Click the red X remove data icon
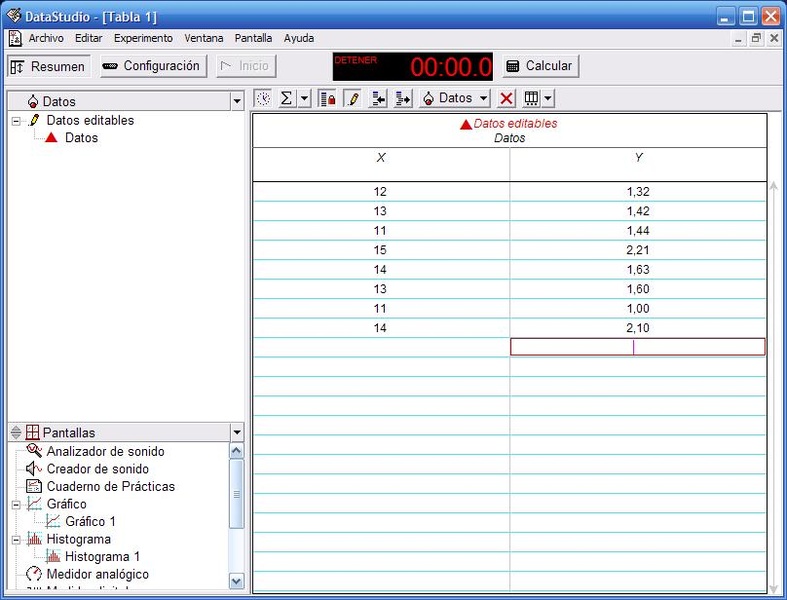 click(507, 98)
